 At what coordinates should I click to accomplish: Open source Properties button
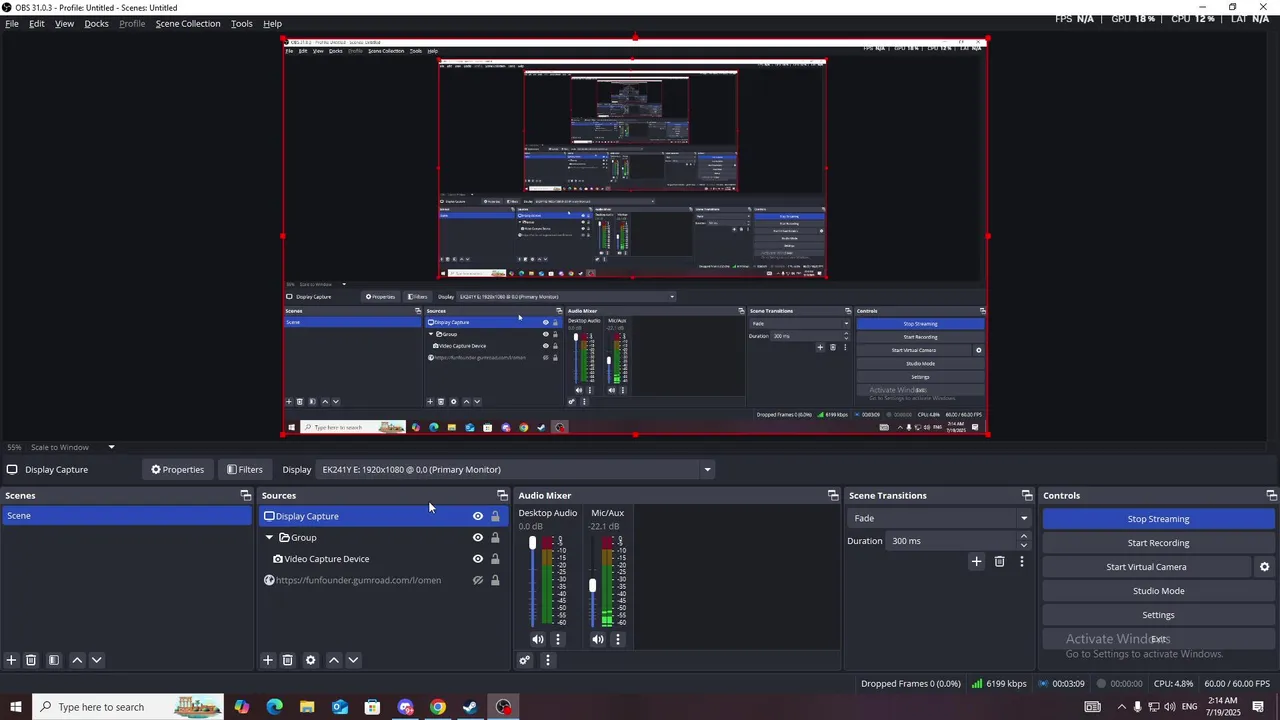(177, 469)
